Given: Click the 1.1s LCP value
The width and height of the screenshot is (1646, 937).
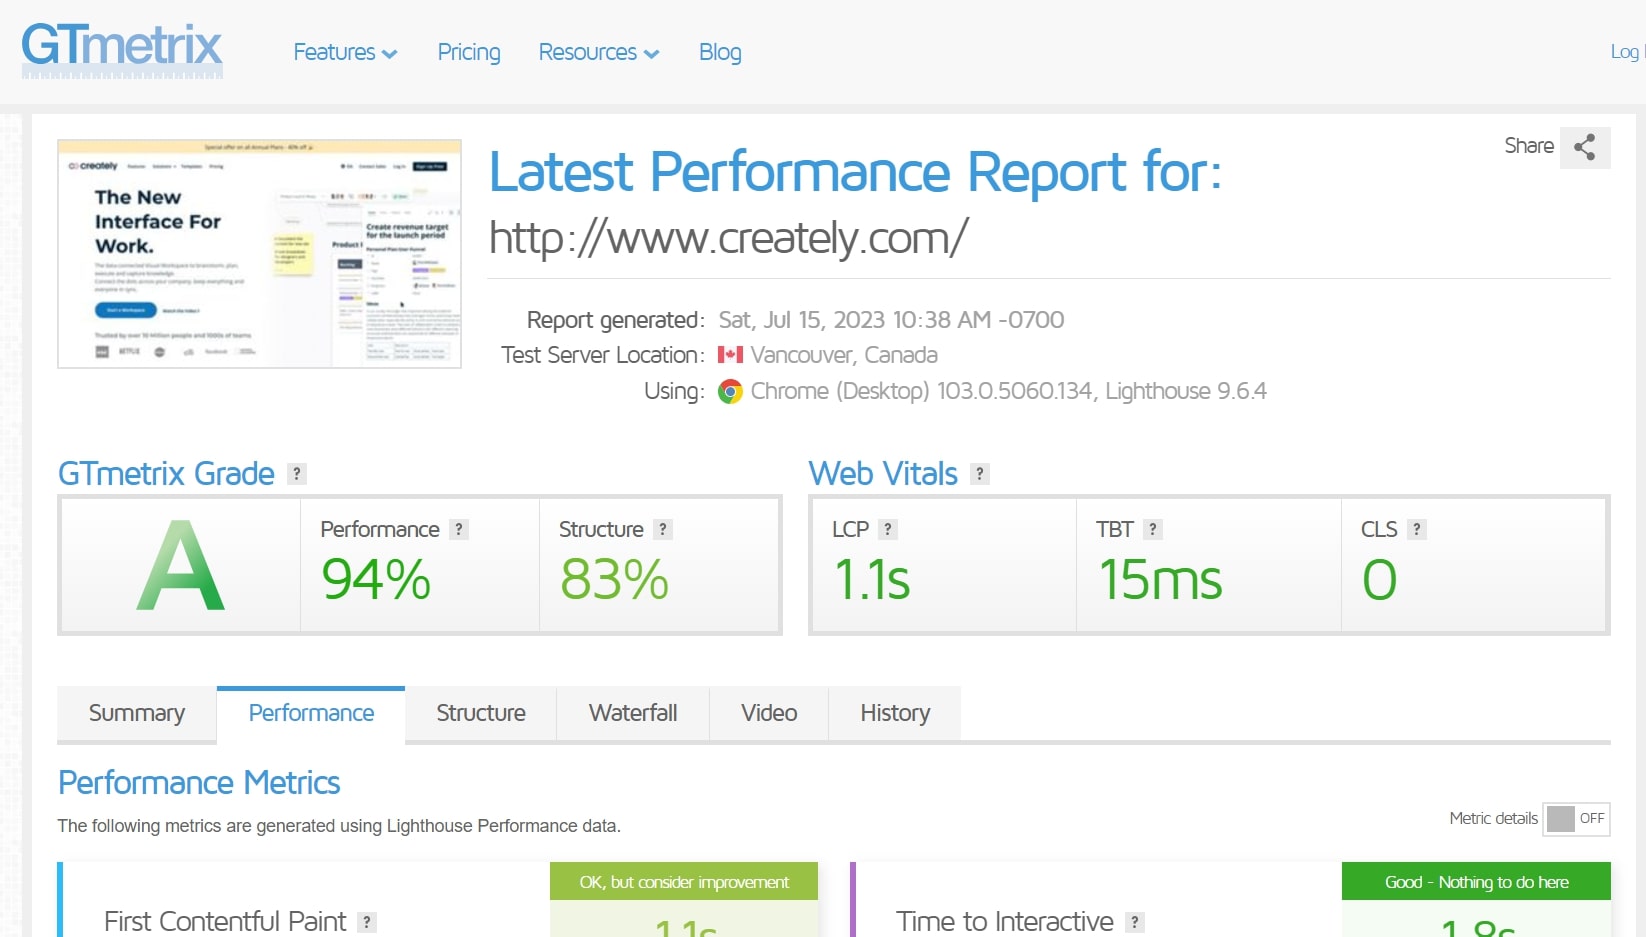Looking at the screenshot, I should tap(872, 580).
